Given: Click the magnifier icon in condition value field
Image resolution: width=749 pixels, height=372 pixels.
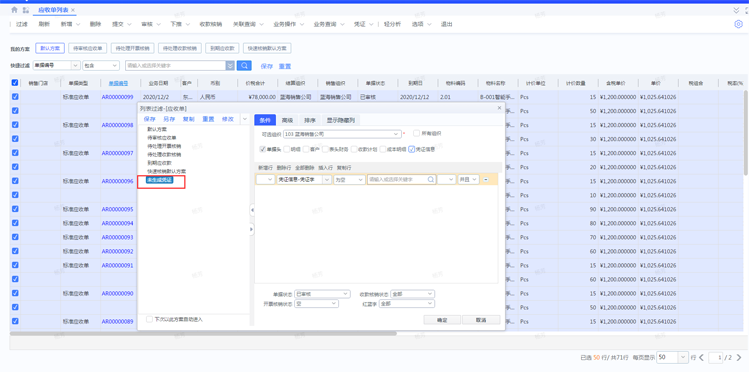Looking at the screenshot, I should 430,180.
